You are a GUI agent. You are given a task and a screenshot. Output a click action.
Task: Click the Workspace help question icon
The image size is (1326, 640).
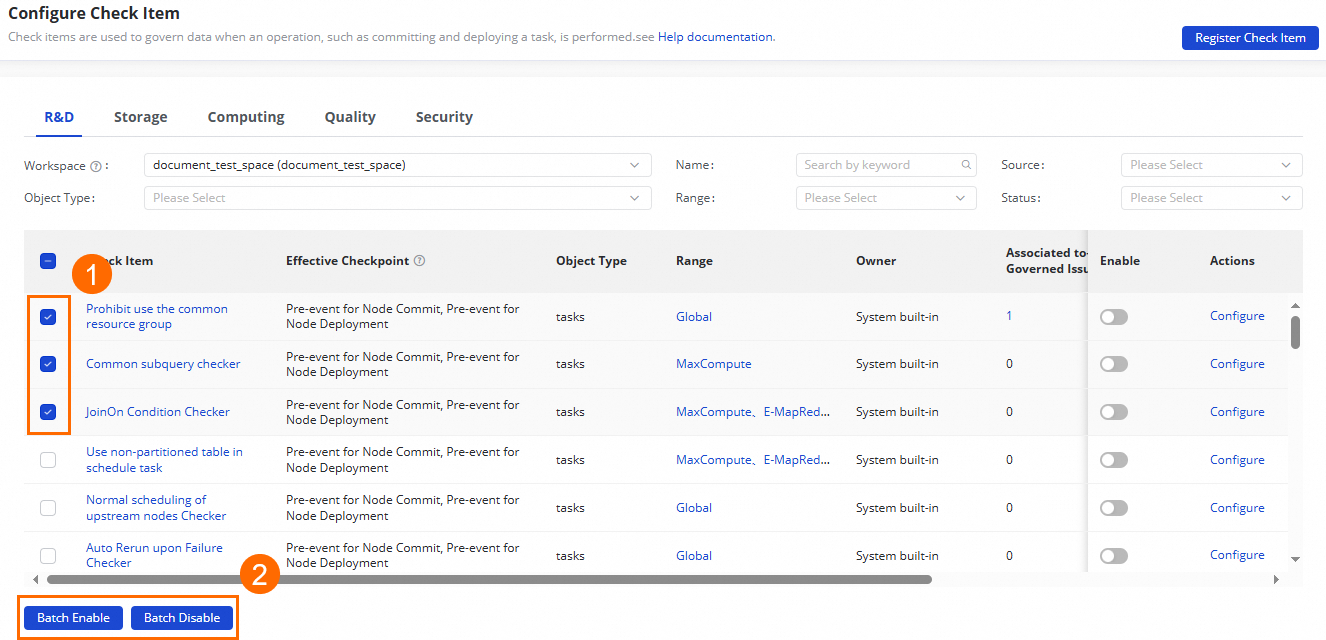(96, 166)
